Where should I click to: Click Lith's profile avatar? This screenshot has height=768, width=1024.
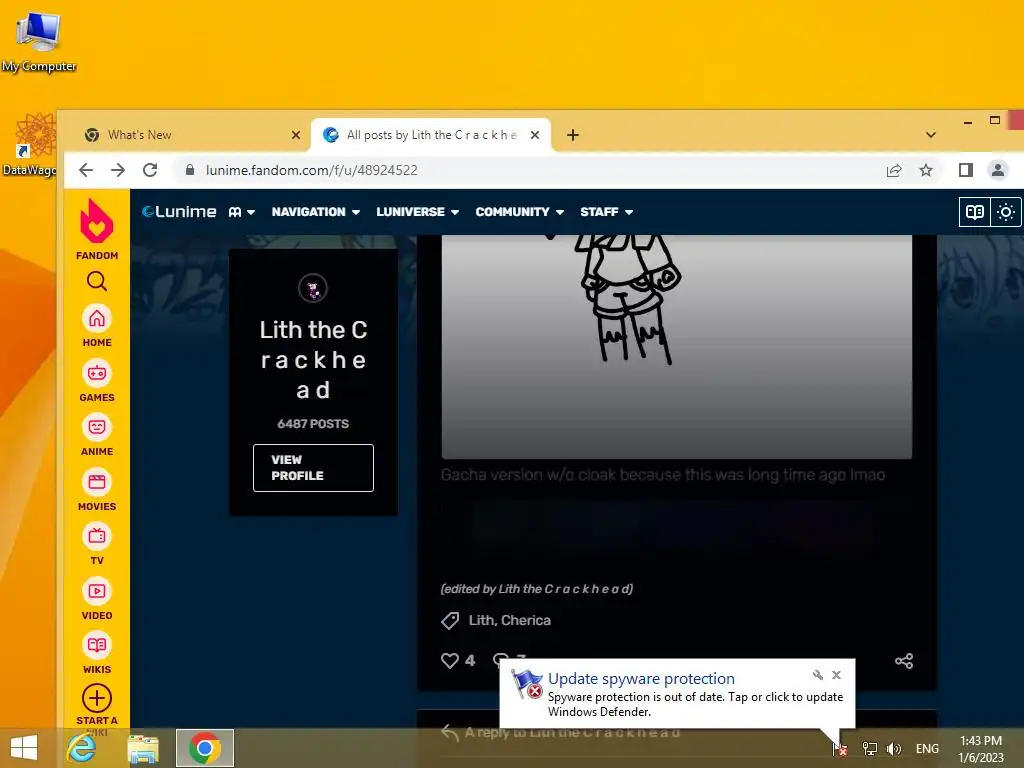313,288
